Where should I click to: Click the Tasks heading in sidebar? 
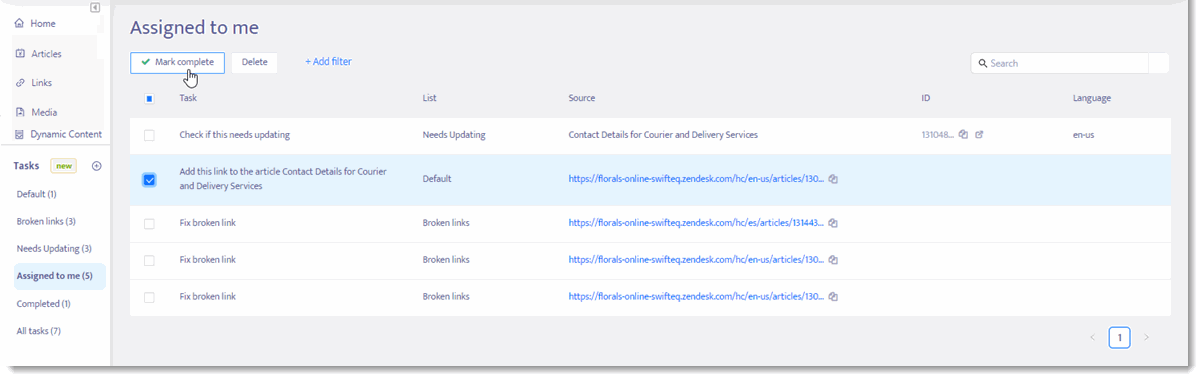click(27, 166)
